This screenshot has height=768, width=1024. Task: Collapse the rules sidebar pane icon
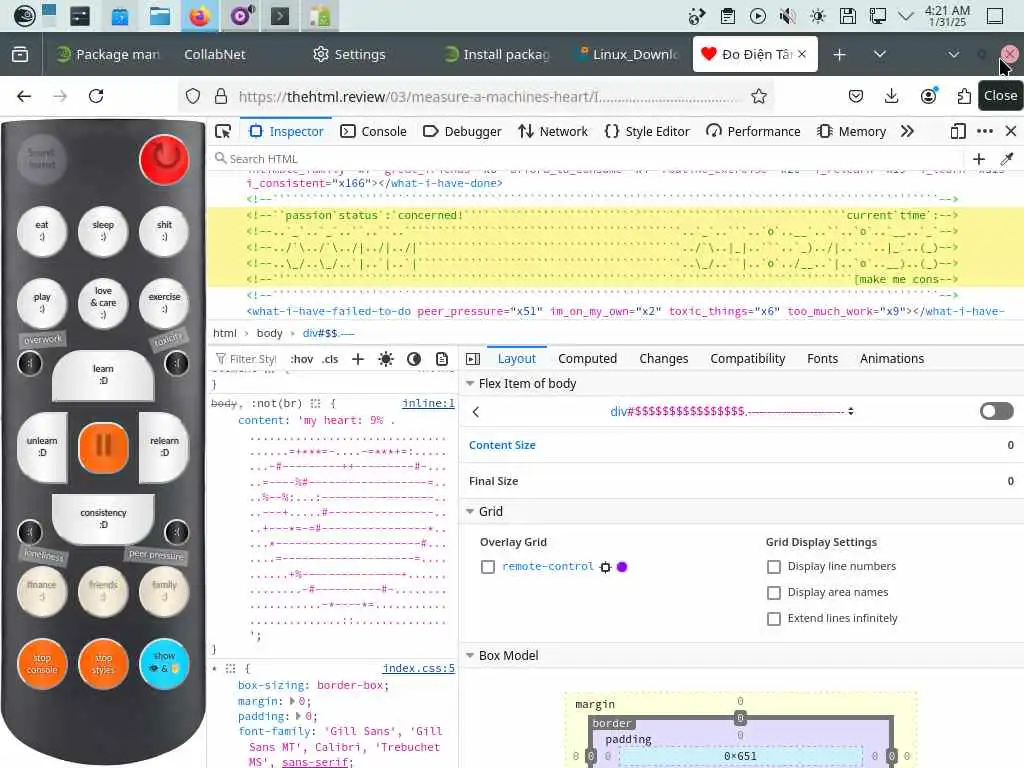(x=473, y=359)
